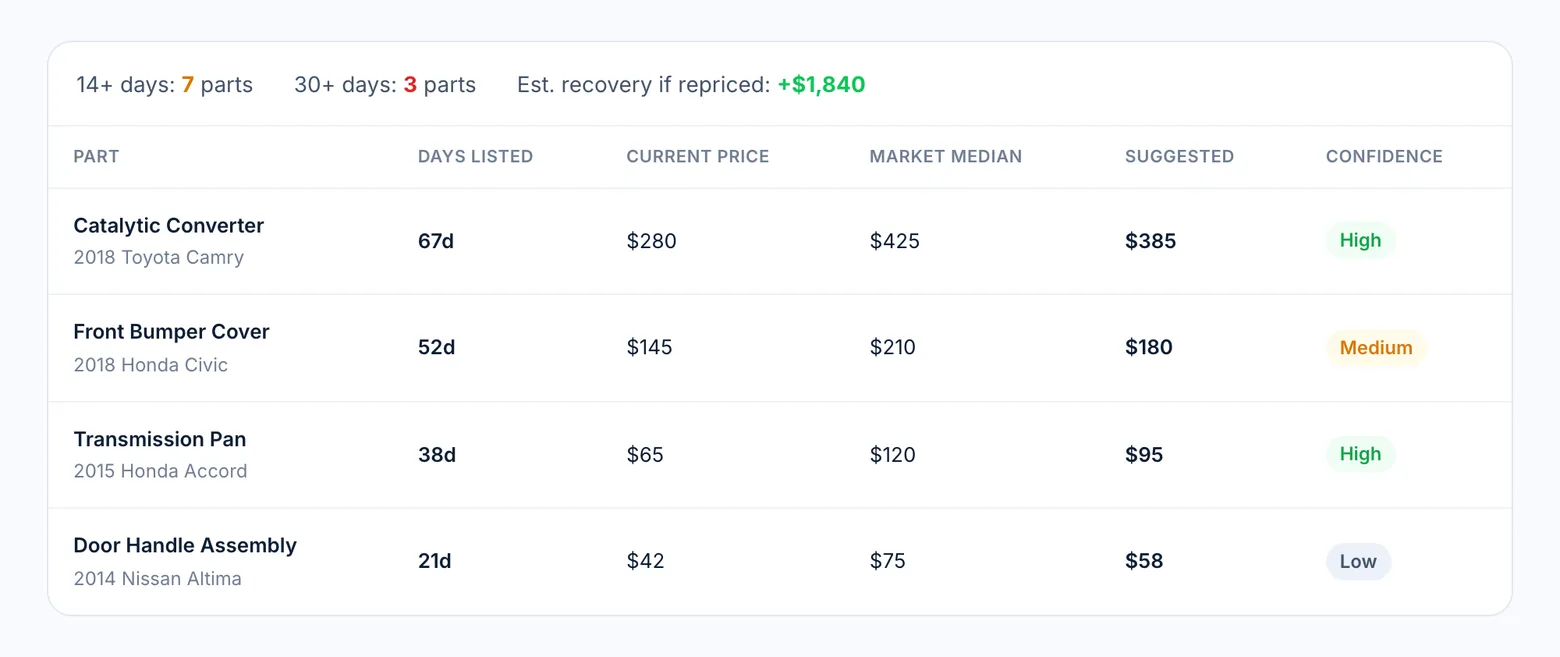The image size is (1560, 657).
Task: Sort by the Suggested column header
Action: (x=1179, y=156)
